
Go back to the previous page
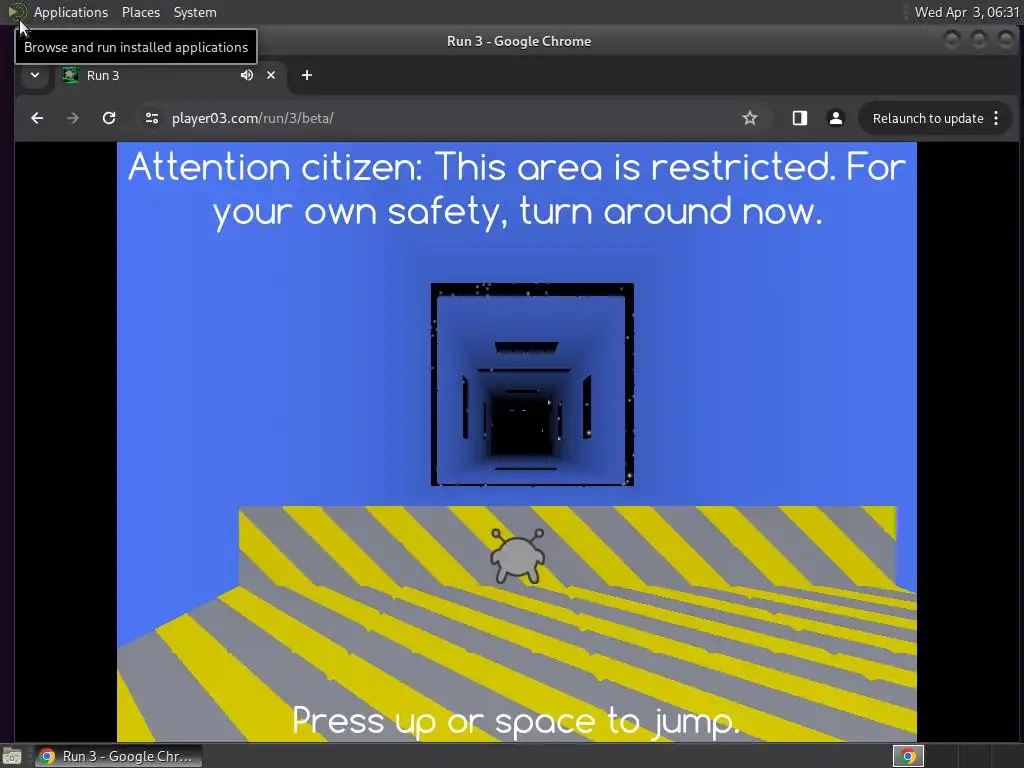[x=37, y=118]
